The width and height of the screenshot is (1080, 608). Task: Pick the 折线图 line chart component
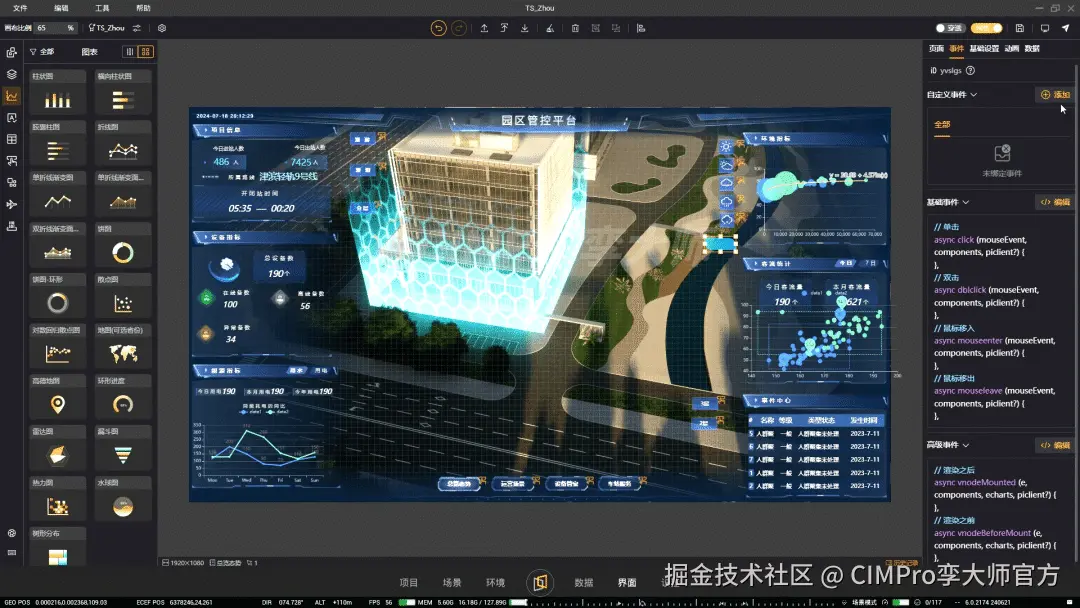point(123,145)
